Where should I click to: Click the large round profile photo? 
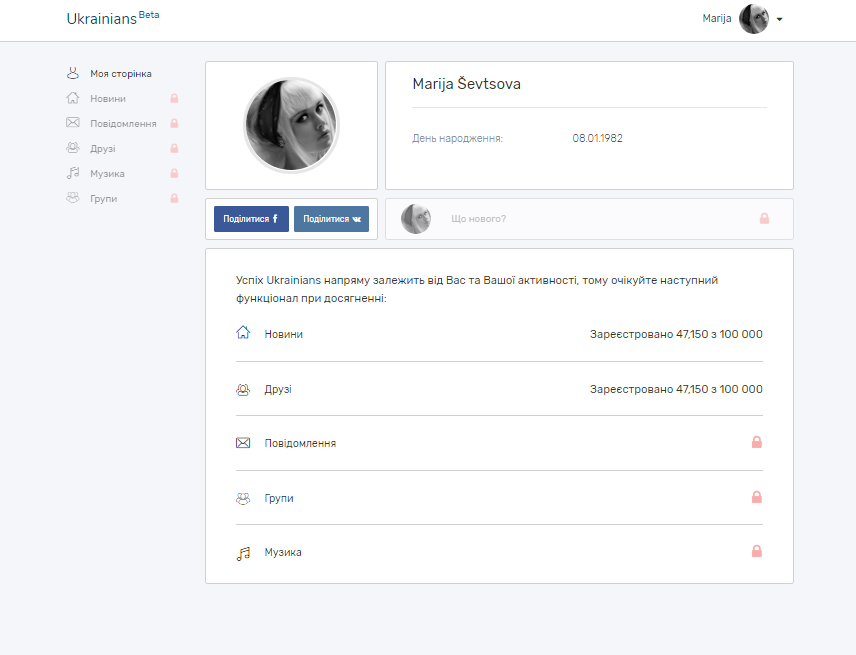(291, 125)
